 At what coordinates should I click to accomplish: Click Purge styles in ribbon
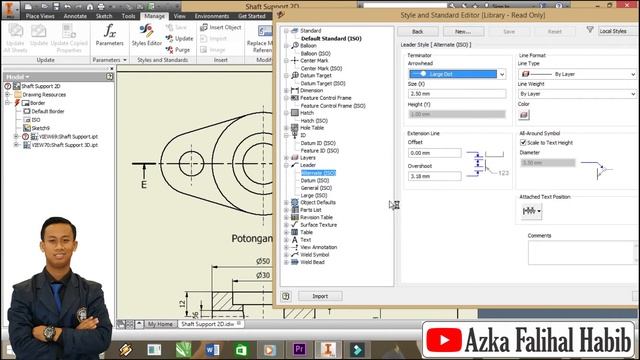[x=178, y=50]
